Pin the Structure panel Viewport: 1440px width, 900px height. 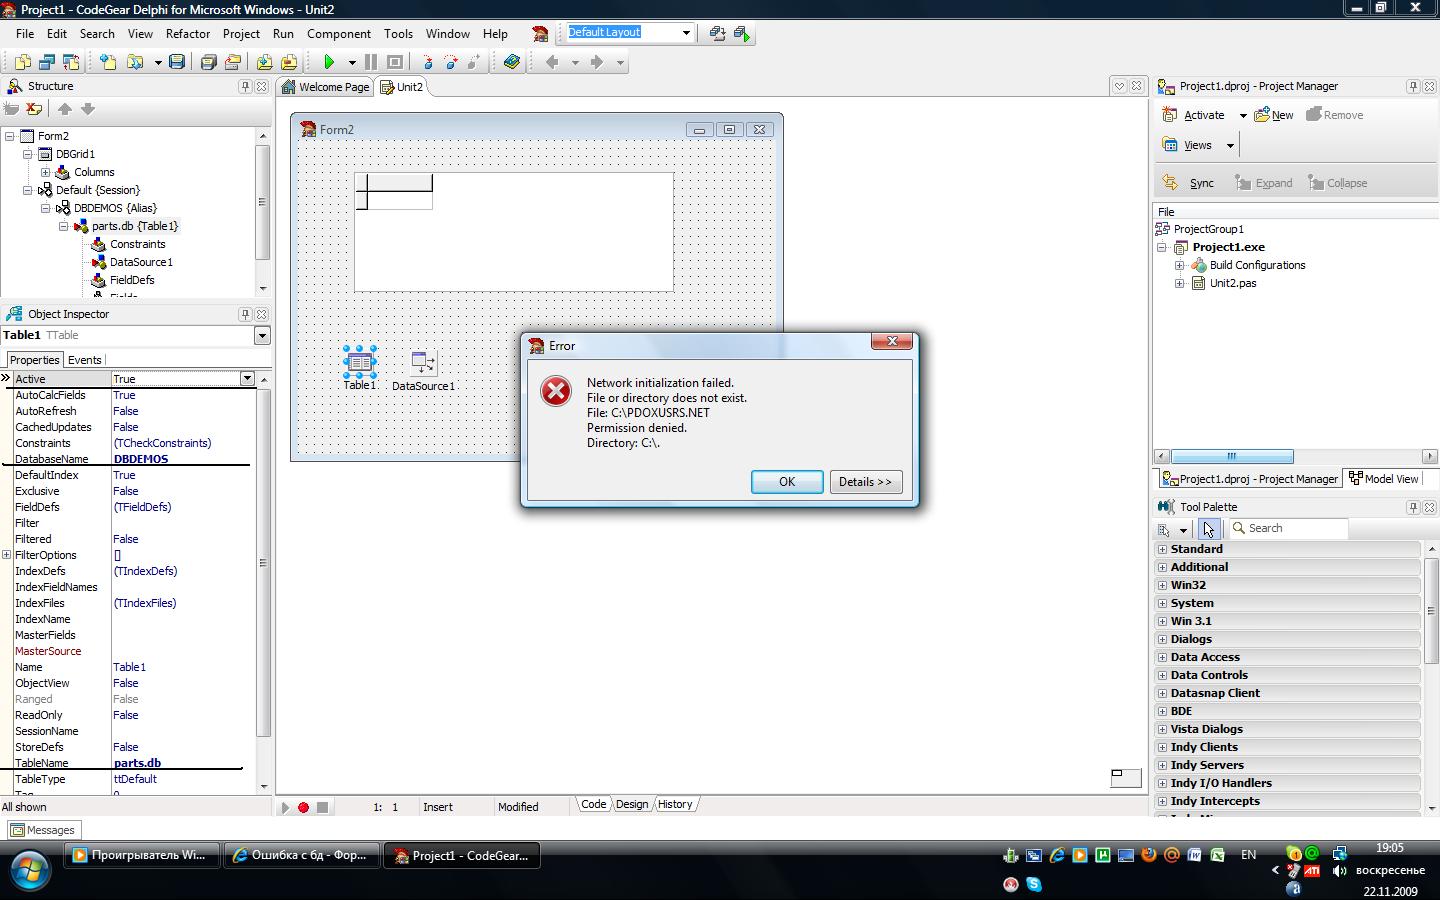tap(245, 87)
